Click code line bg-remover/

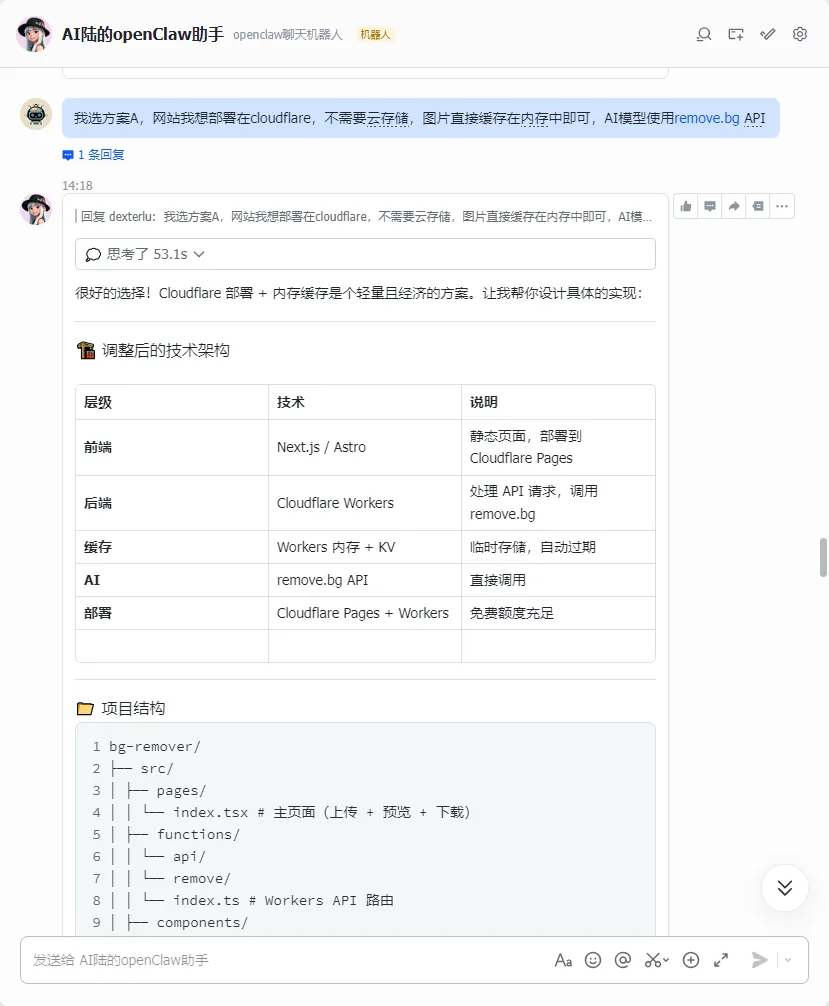155,747
